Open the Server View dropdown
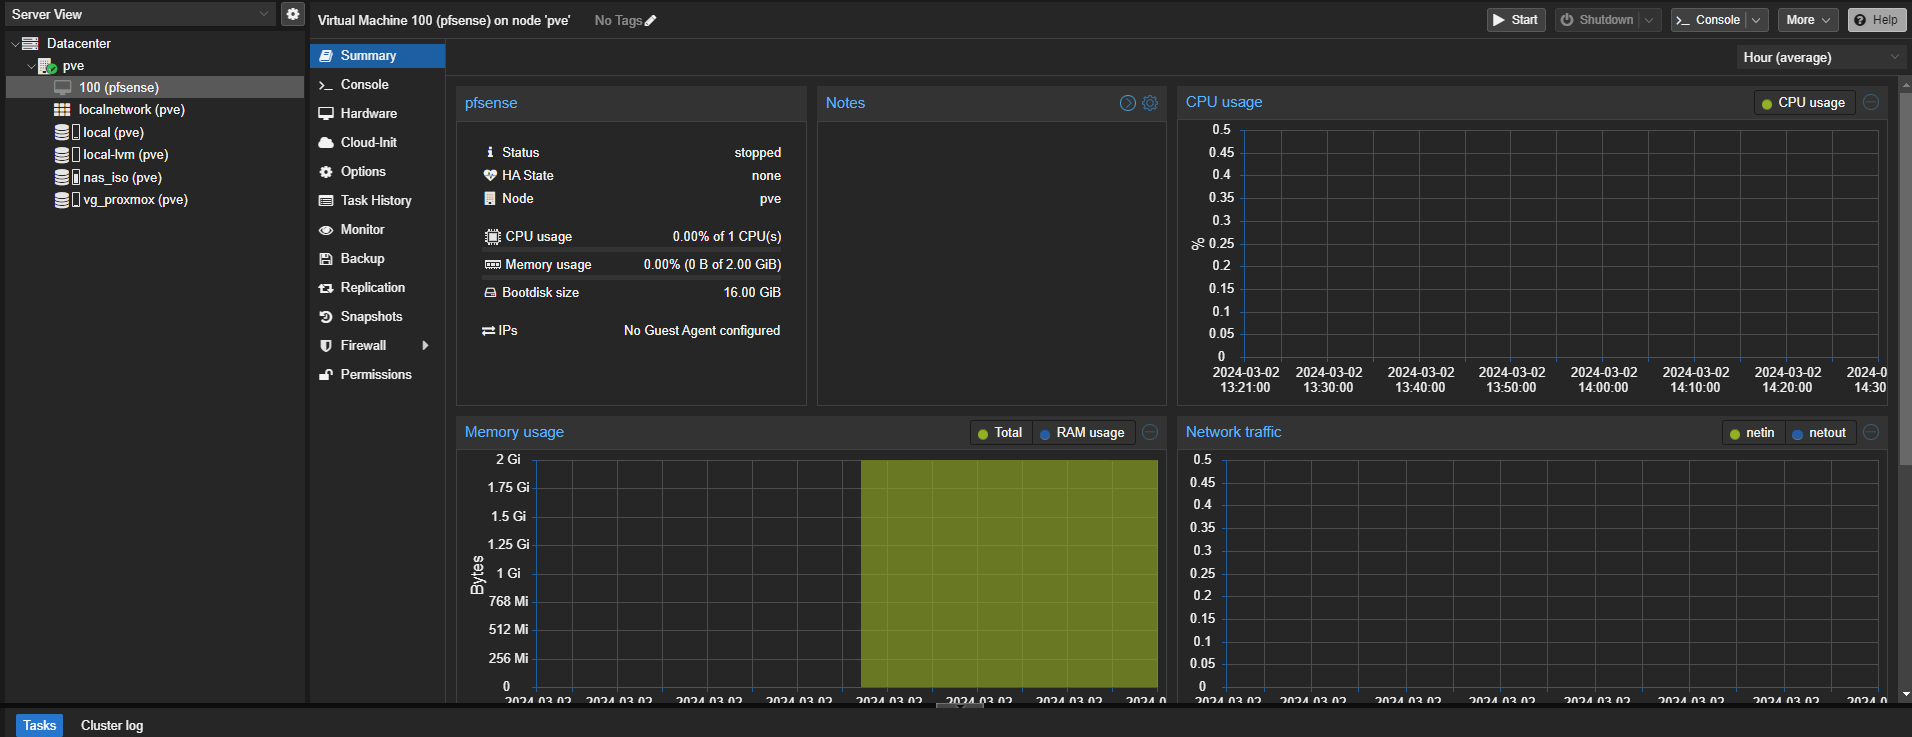Viewport: 1912px width, 737px height. click(264, 14)
